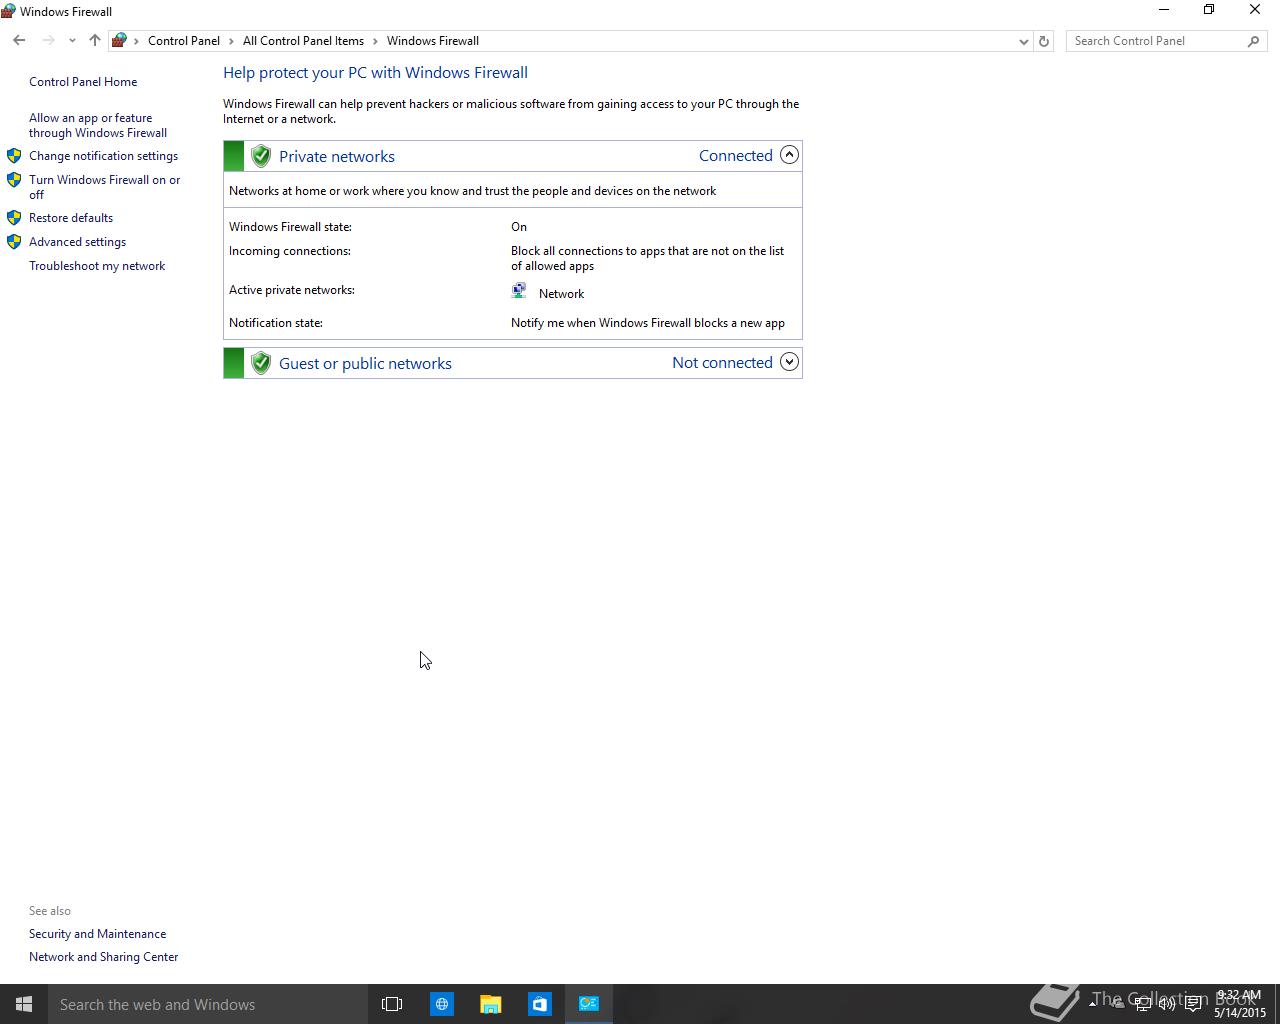Click shield icon beside Change notification settings

pyautogui.click(x=14, y=156)
